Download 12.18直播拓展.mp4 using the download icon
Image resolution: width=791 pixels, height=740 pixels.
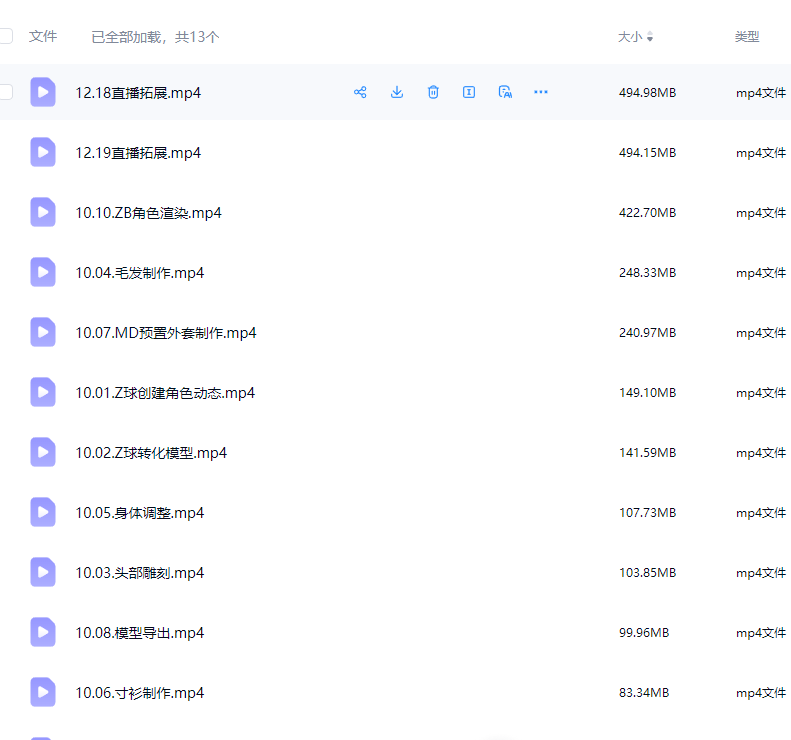point(397,92)
